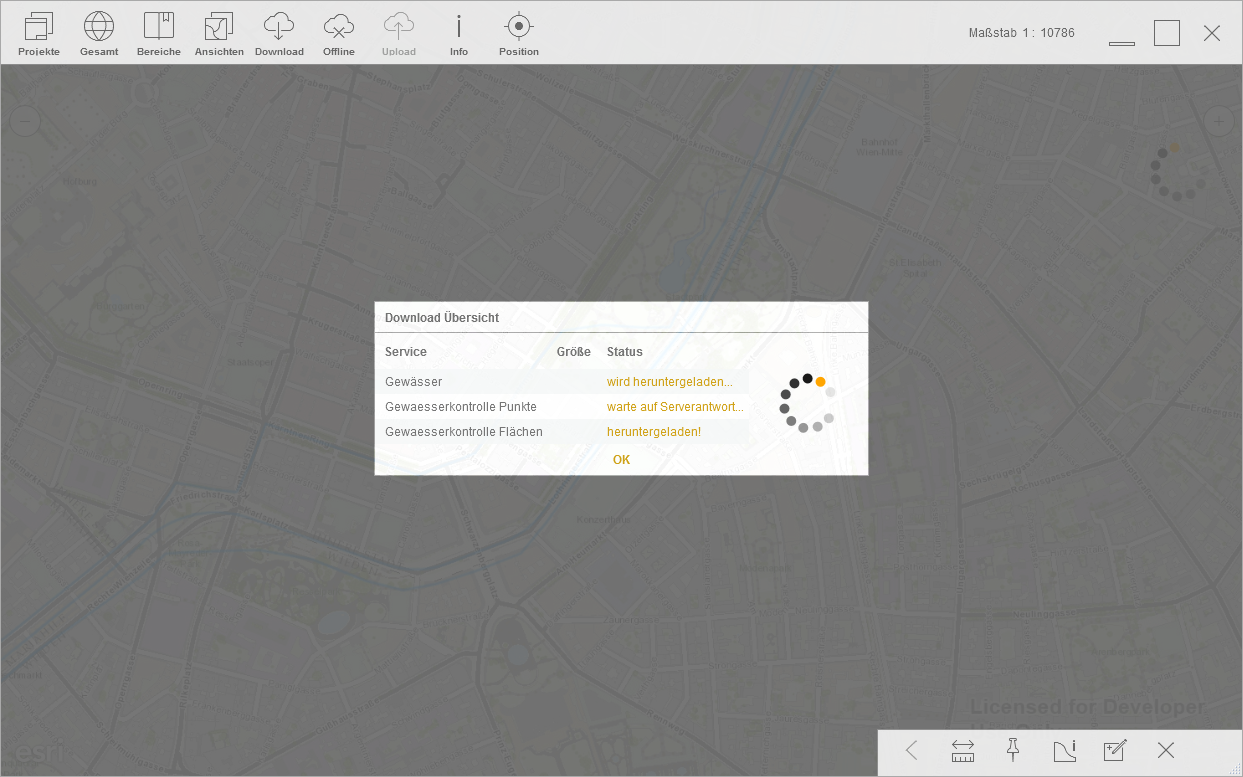1243x777 pixels.
Task: Switch to Offline mode
Action: [x=339, y=34]
